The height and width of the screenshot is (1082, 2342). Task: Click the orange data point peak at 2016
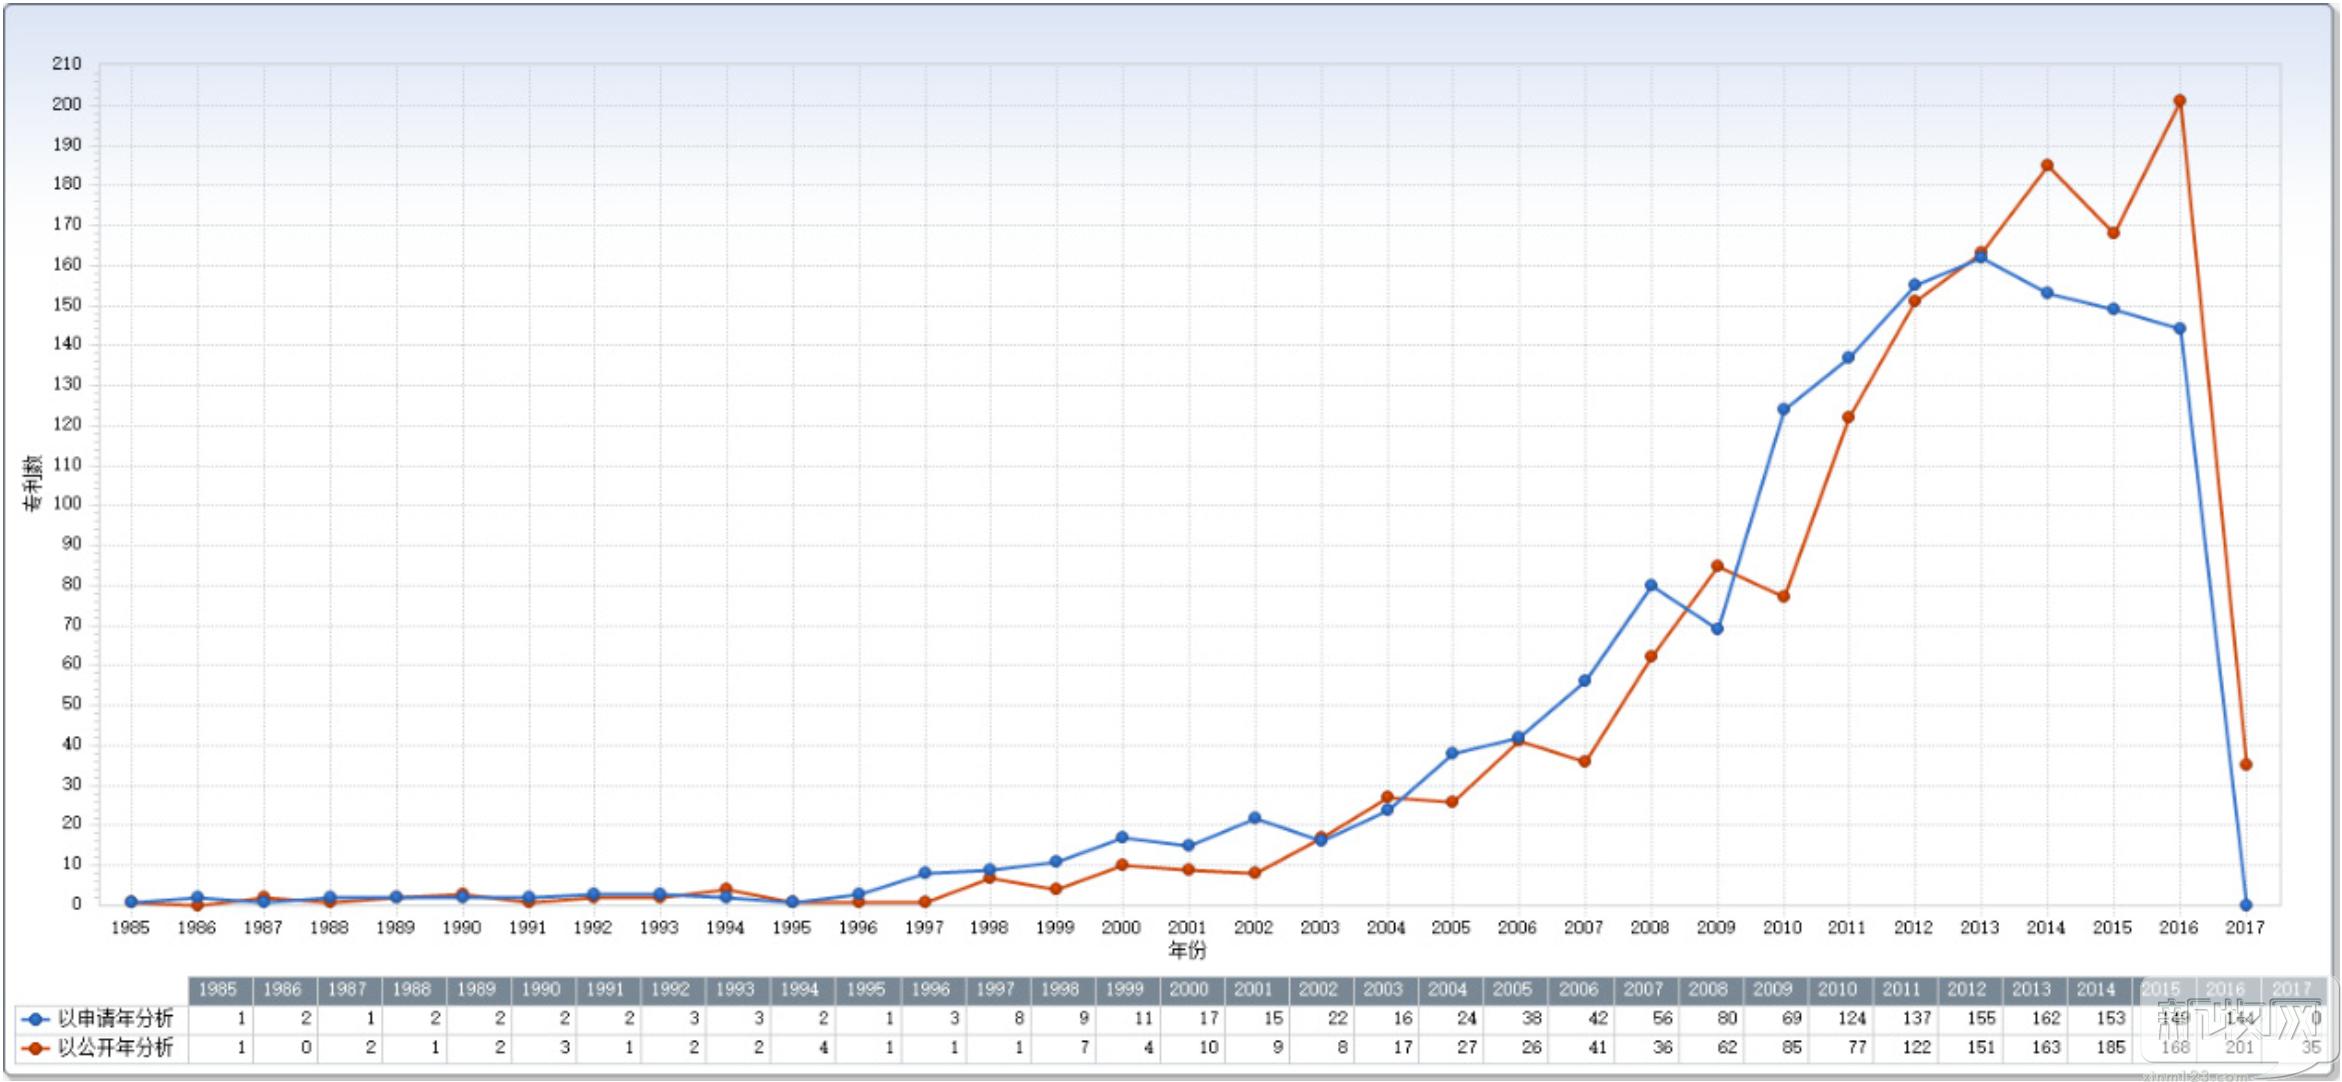pos(2179,101)
